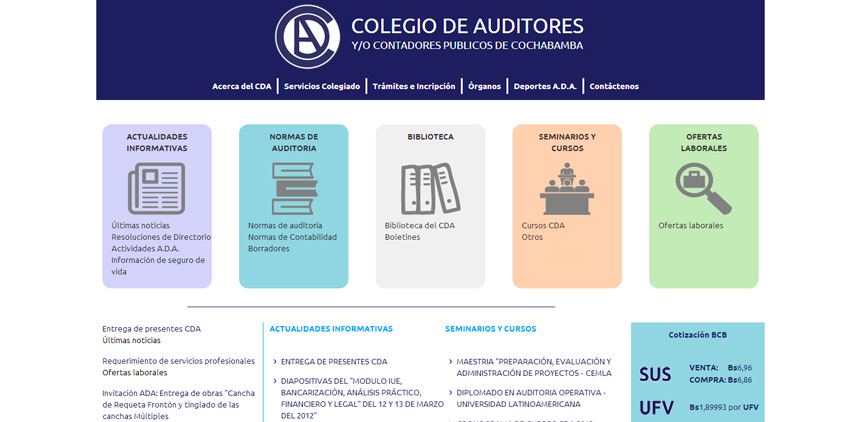Open the Normas de Auditoria card title

[294, 142]
